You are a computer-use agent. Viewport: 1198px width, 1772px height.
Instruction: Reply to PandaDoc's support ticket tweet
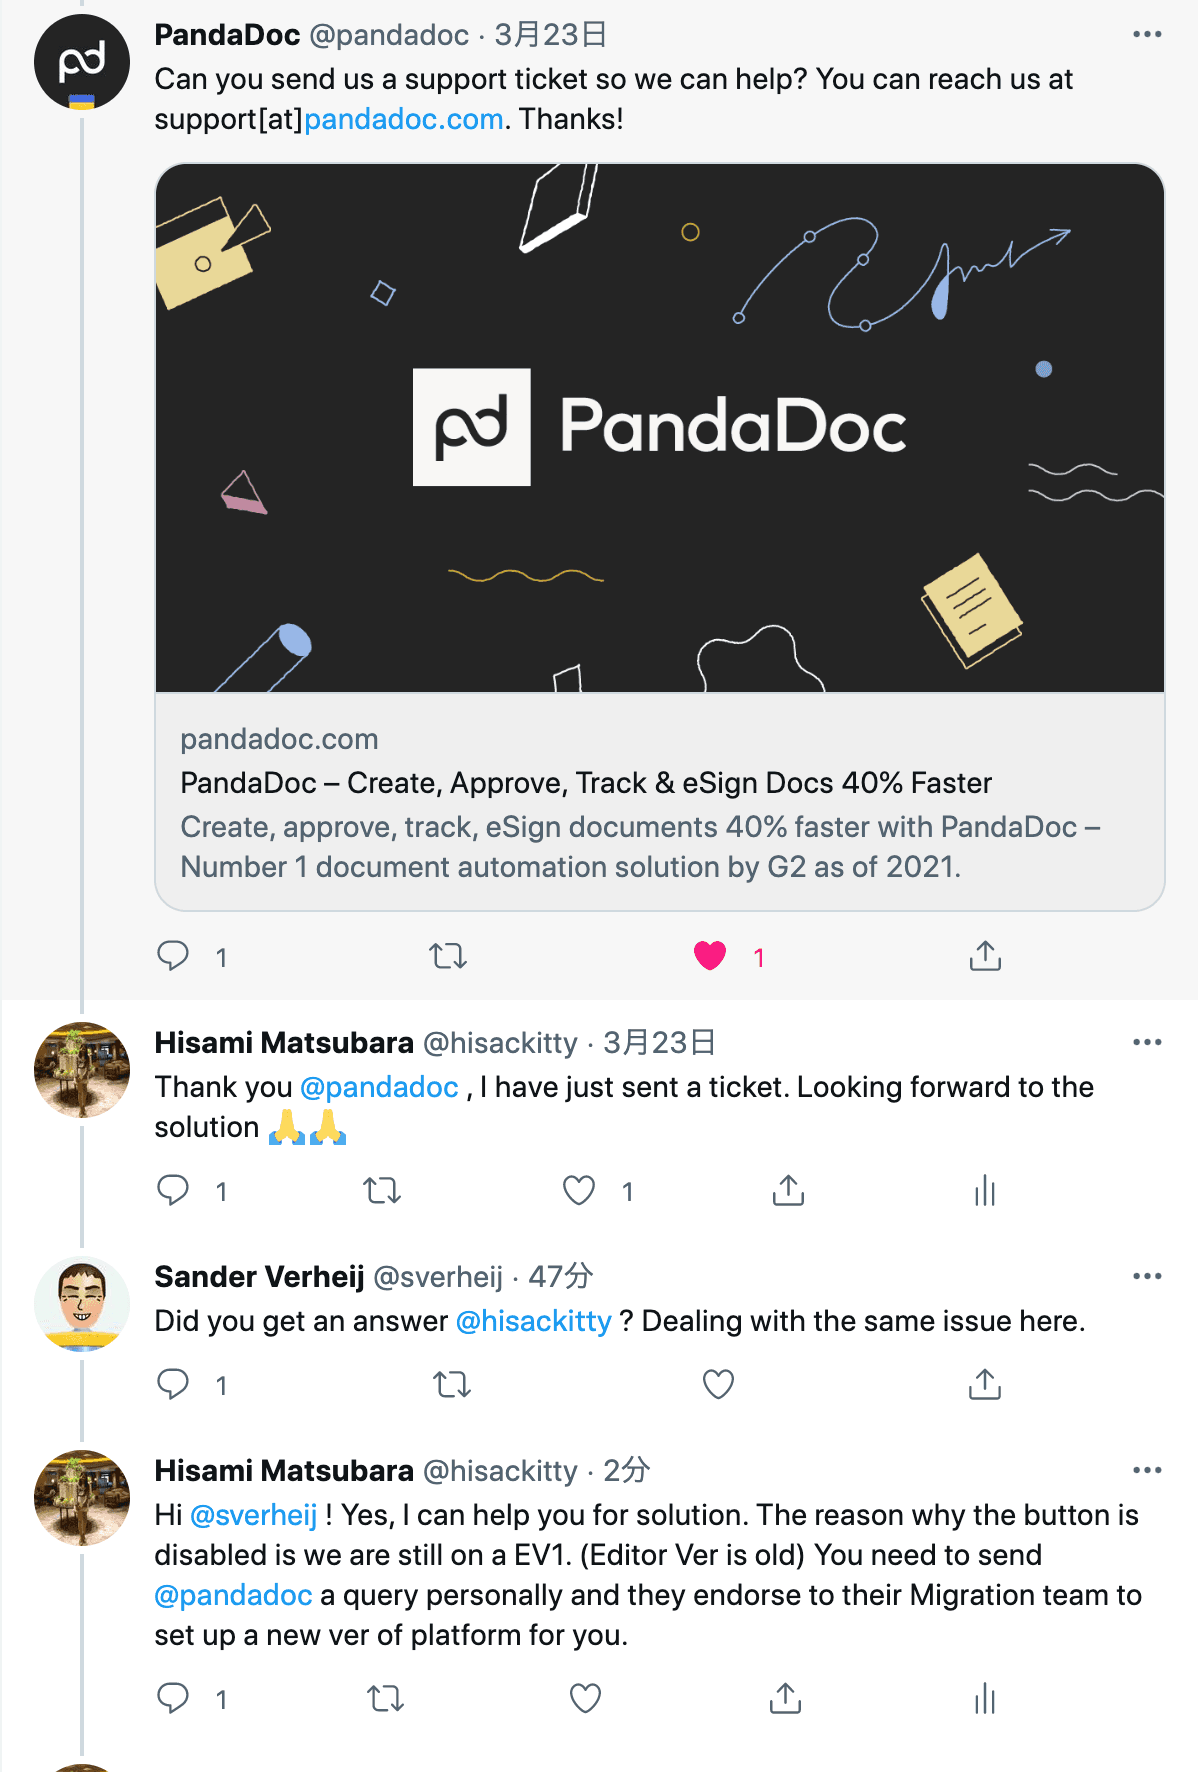click(173, 956)
